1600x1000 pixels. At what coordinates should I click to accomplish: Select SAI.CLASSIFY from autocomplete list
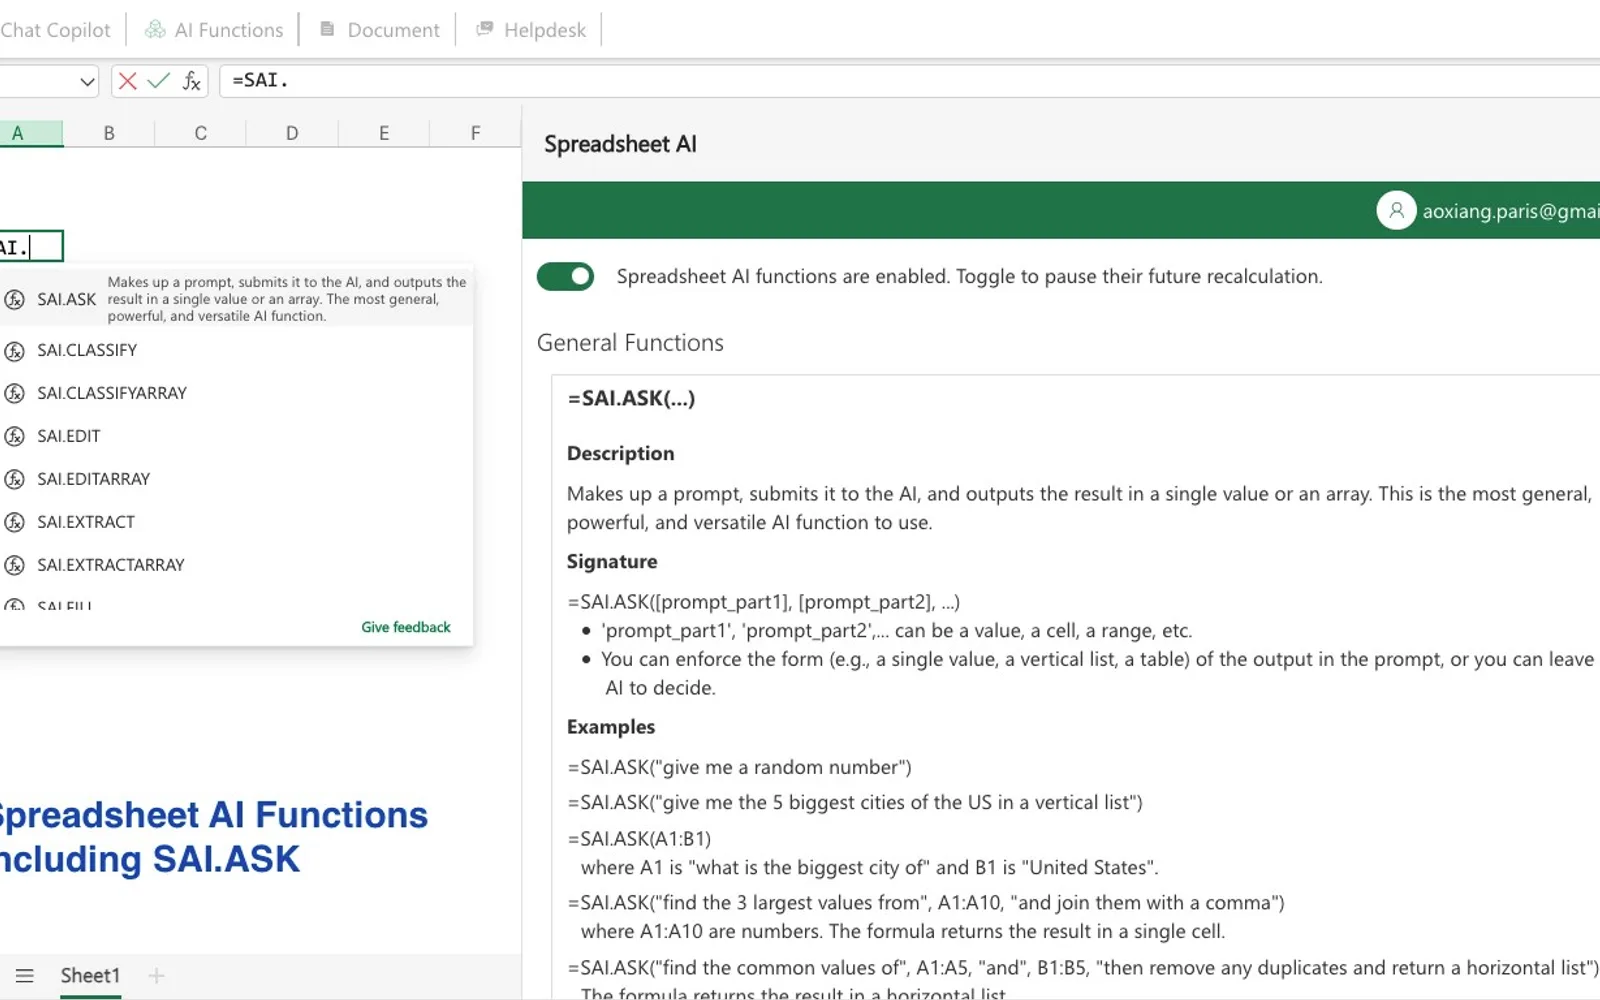tap(236, 351)
